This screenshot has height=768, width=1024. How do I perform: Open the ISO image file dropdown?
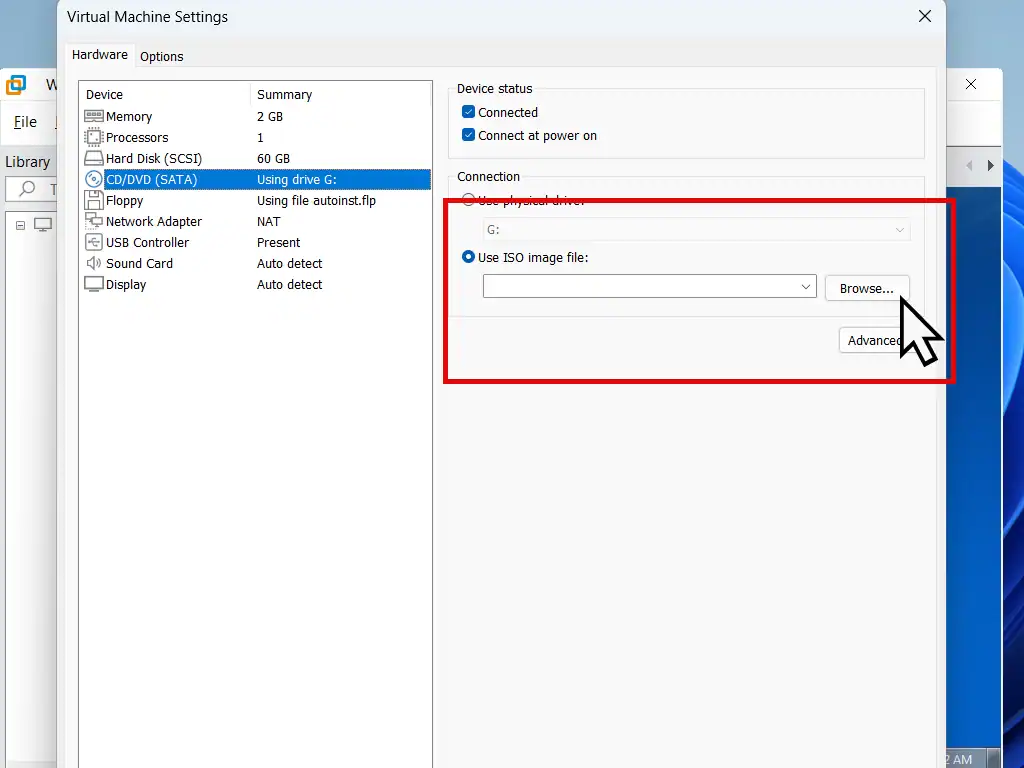coord(806,287)
